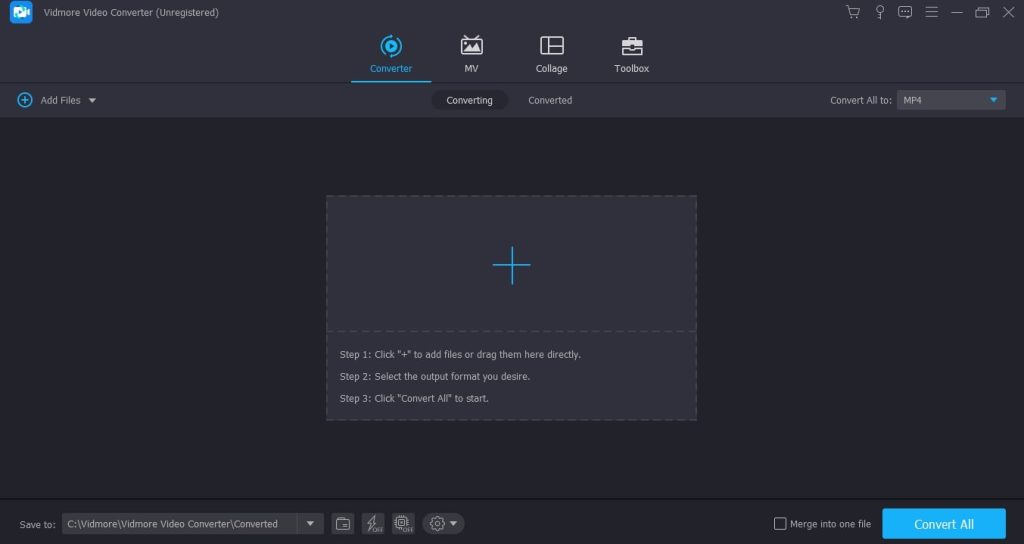Image resolution: width=1024 pixels, height=544 pixels.
Task: Click the Add Files button
Action: coord(49,100)
